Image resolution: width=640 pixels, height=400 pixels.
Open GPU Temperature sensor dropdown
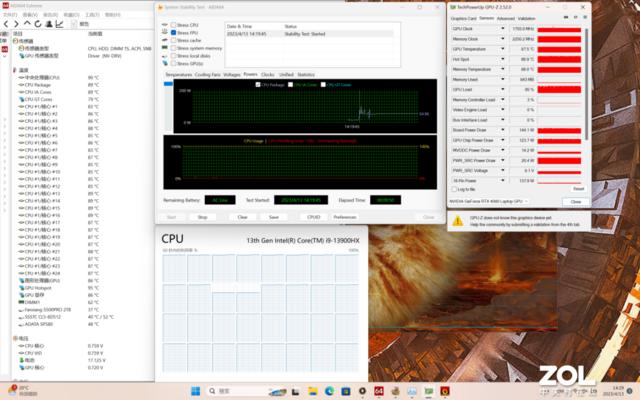pyautogui.click(x=502, y=49)
